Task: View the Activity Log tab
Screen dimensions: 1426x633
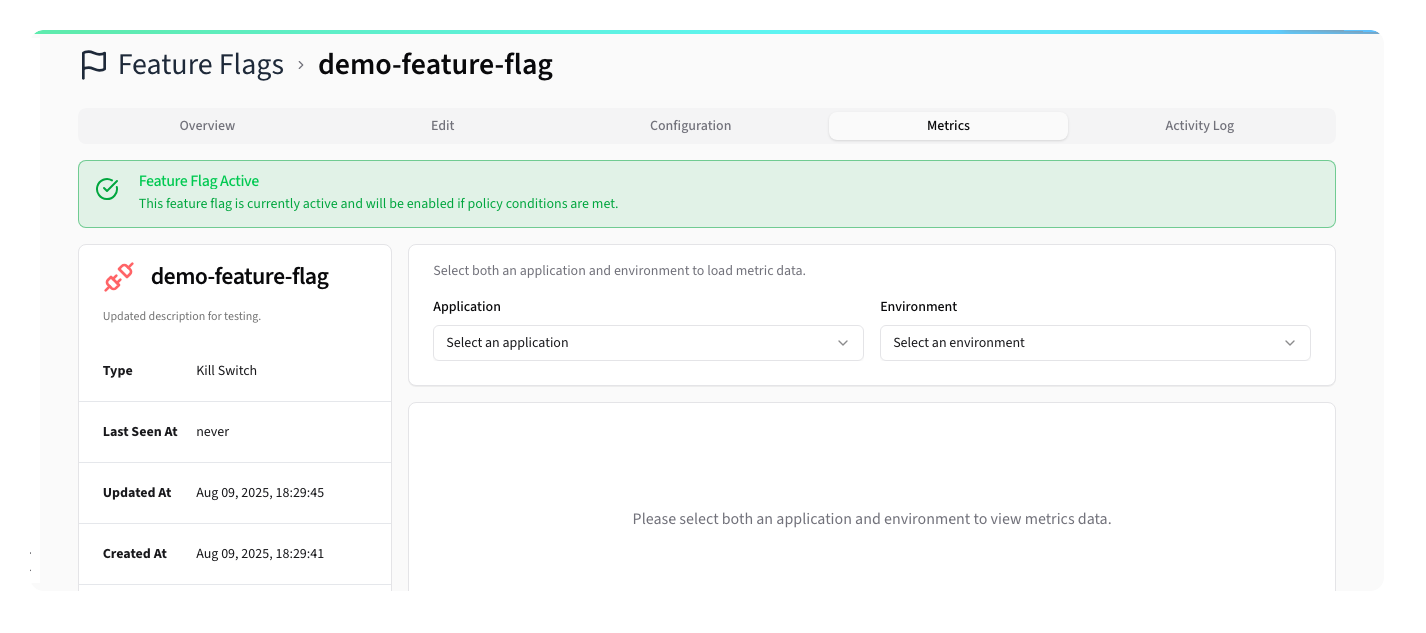Action: (x=1199, y=125)
